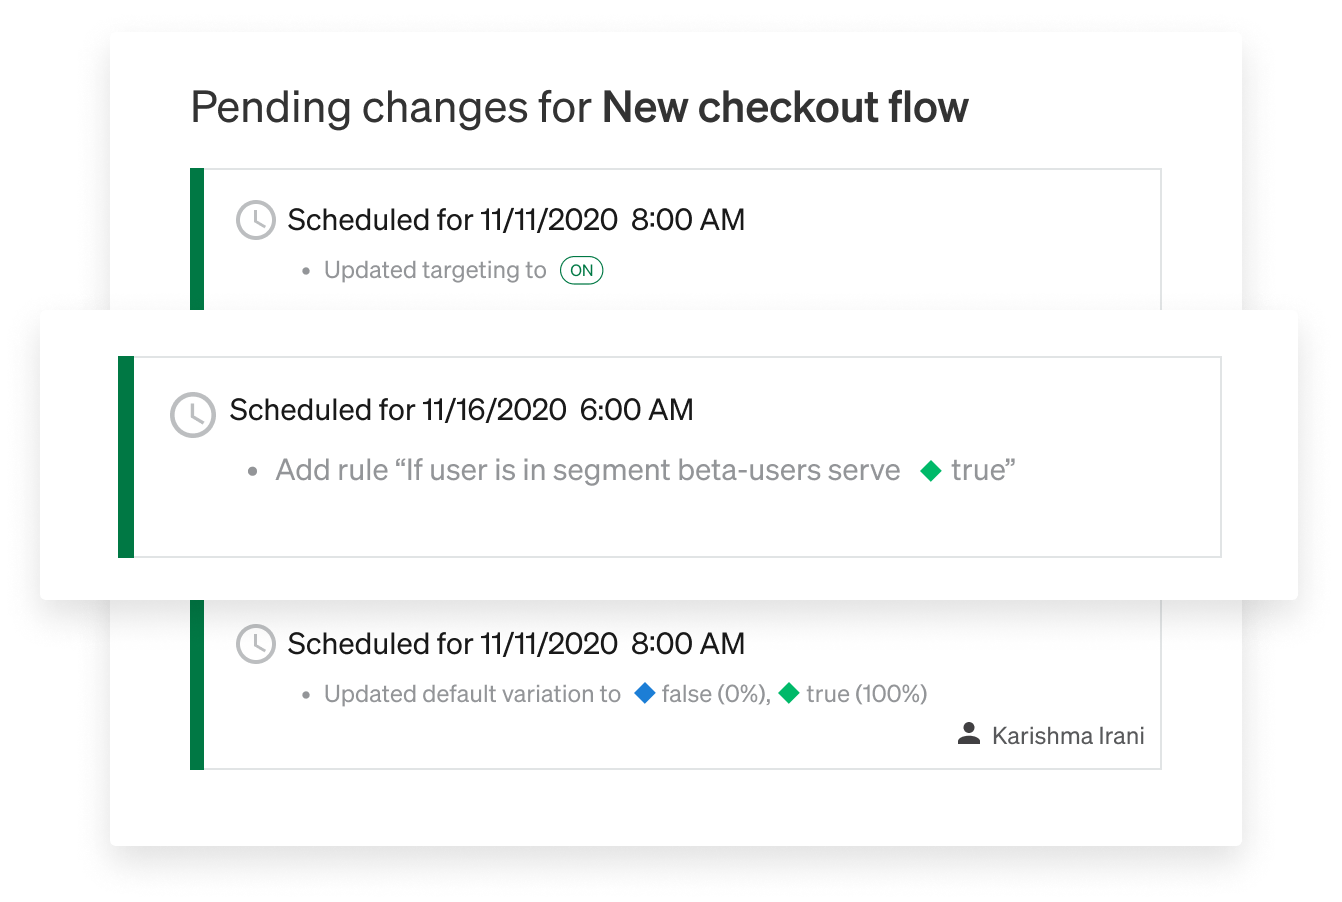Click the Add rule beta-users segment description
The width and height of the screenshot is (1342, 902).
(x=588, y=471)
